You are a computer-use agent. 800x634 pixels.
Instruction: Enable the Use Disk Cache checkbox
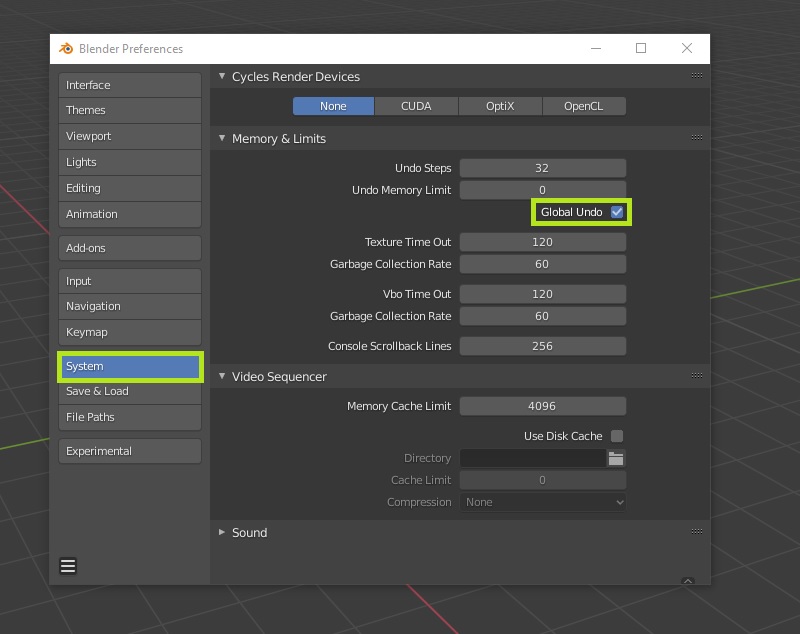pos(617,436)
